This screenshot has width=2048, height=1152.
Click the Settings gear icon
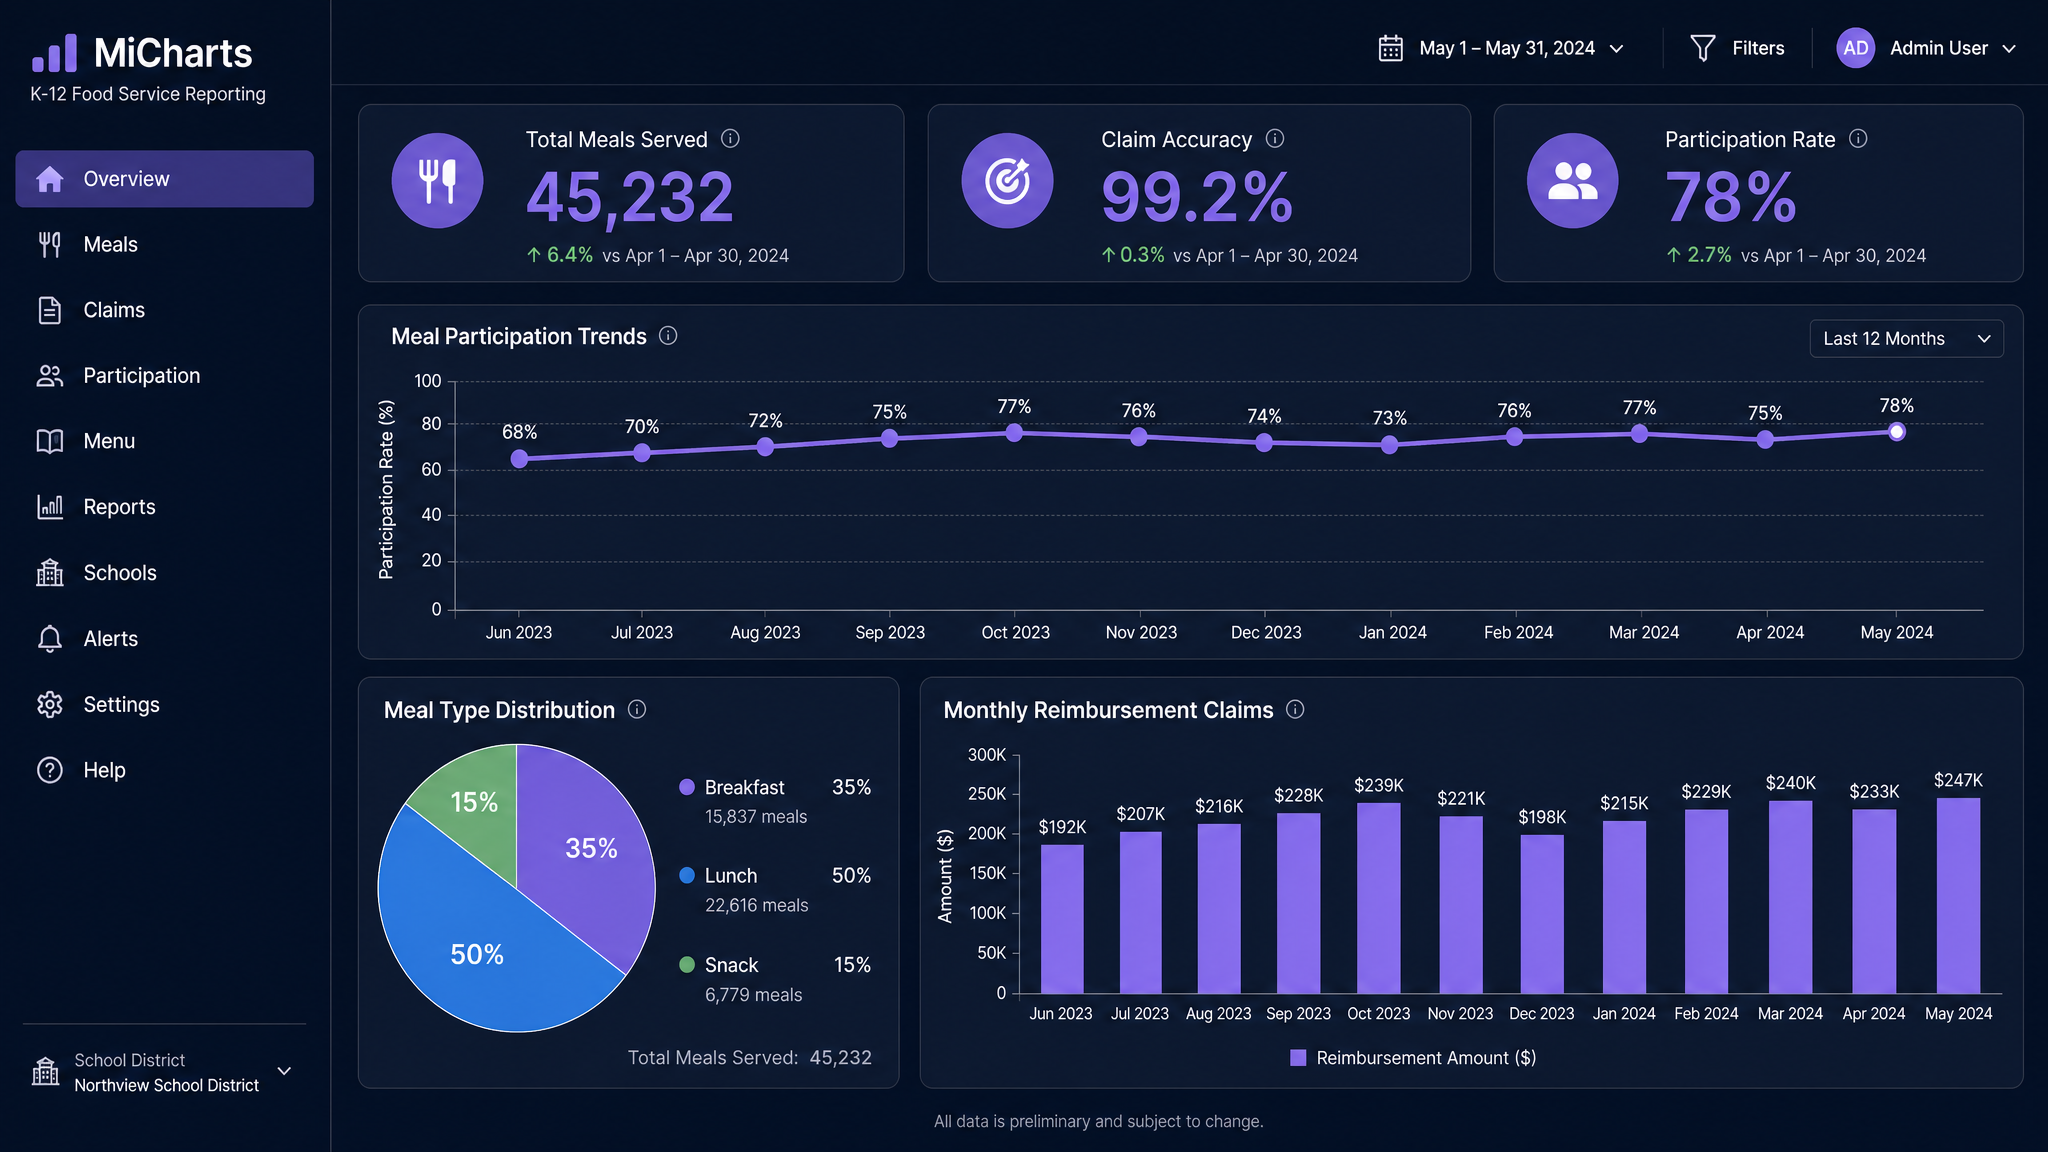(x=49, y=705)
